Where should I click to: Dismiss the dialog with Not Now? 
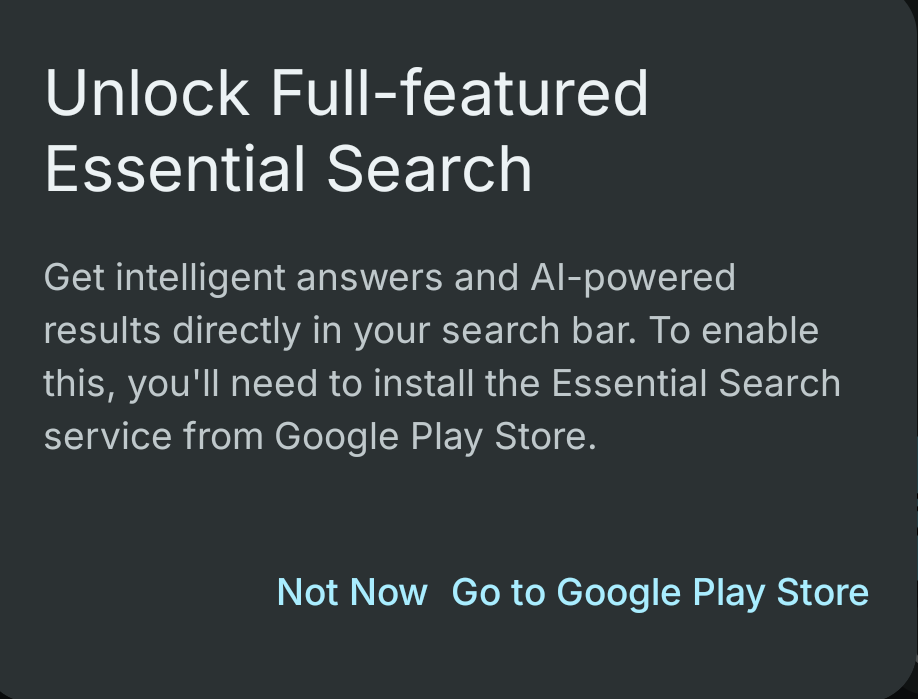(x=352, y=592)
